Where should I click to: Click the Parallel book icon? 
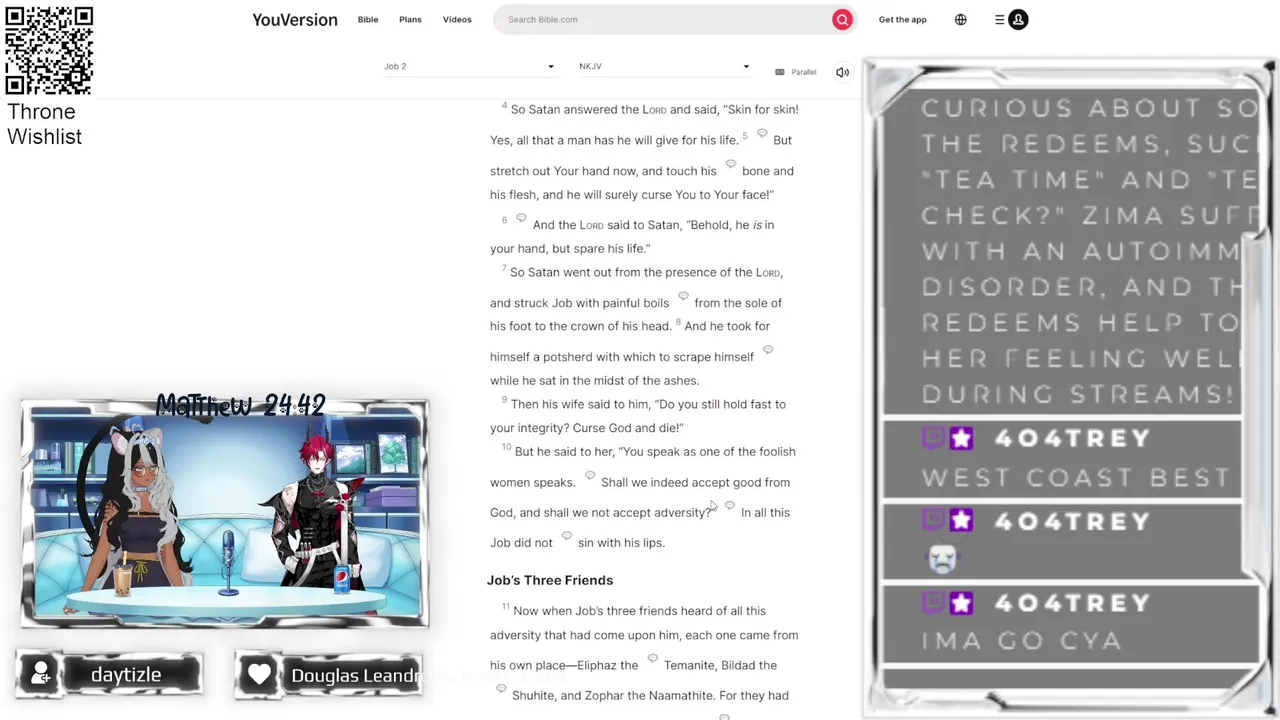click(780, 72)
